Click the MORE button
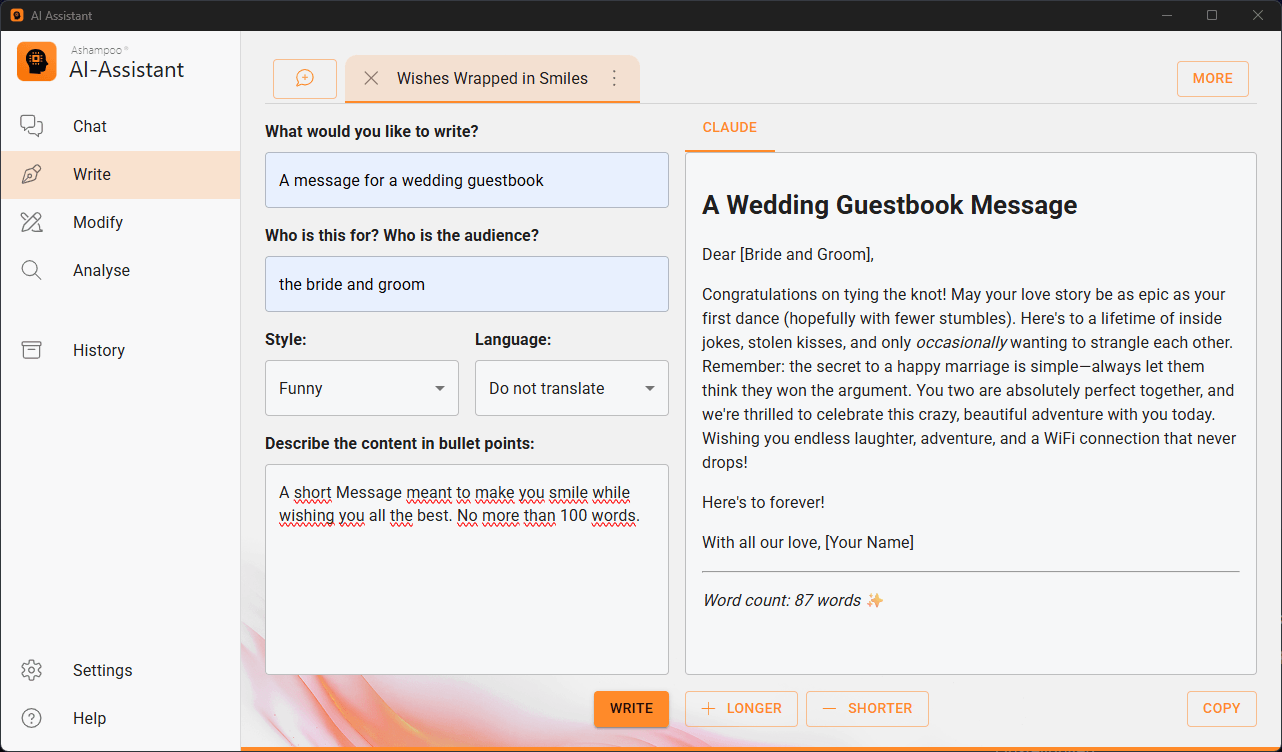This screenshot has height=752, width=1282. click(x=1213, y=79)
